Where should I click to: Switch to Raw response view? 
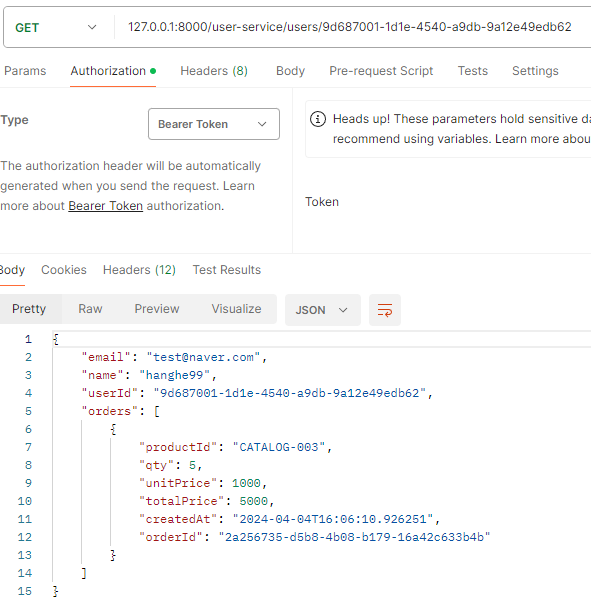coord(90,309)
